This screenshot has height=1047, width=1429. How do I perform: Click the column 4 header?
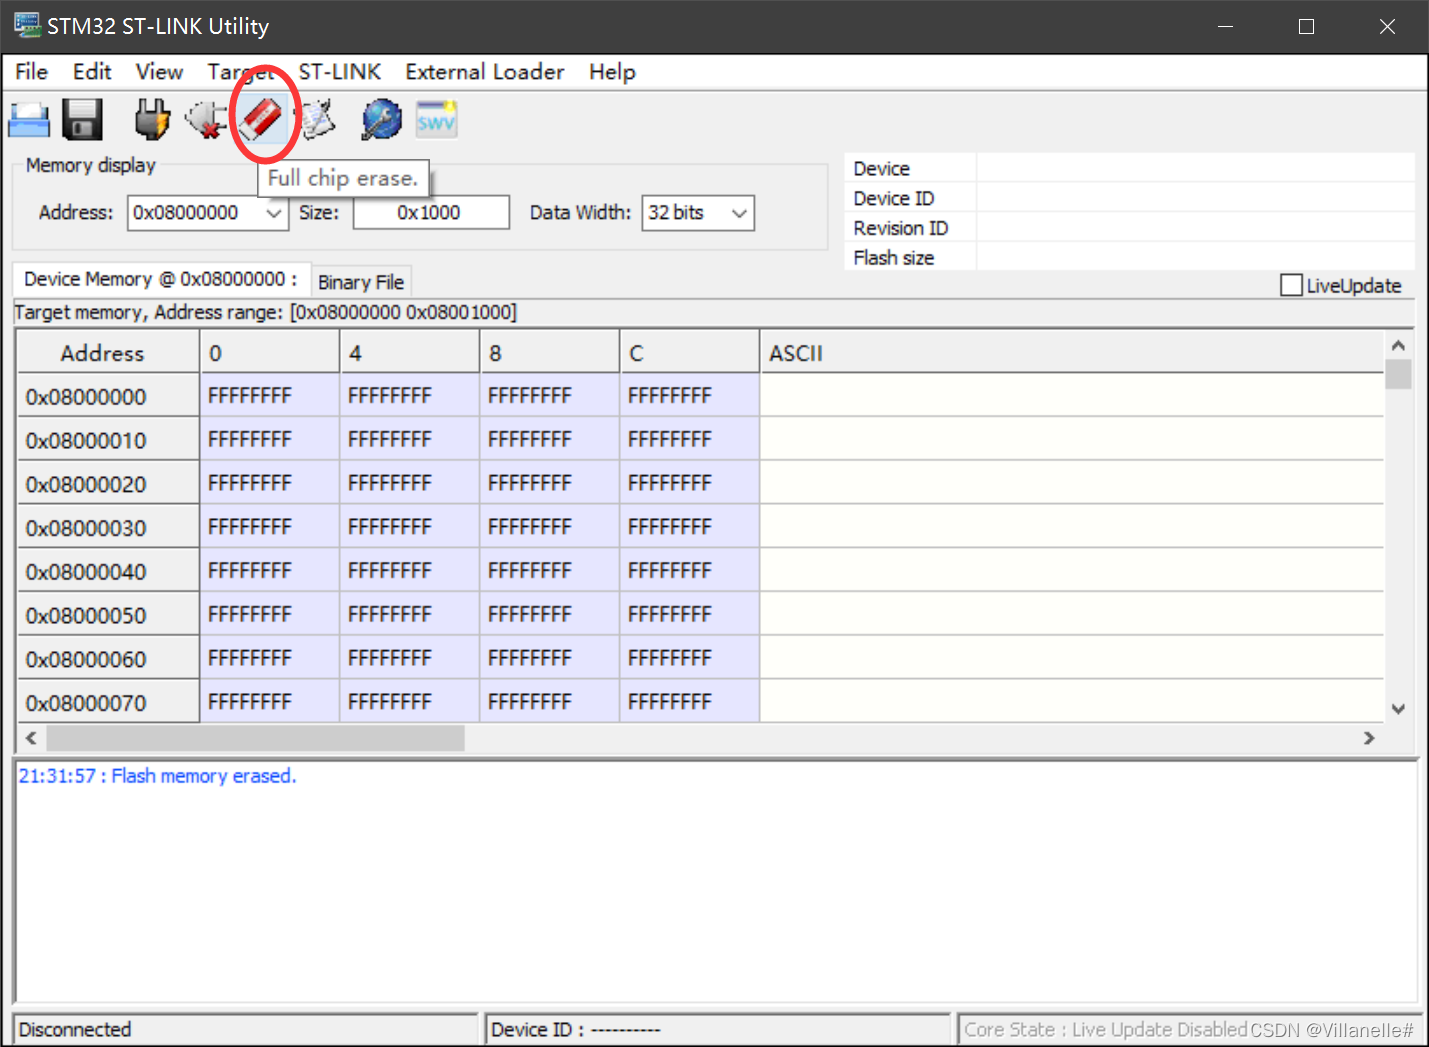[410, 353]
